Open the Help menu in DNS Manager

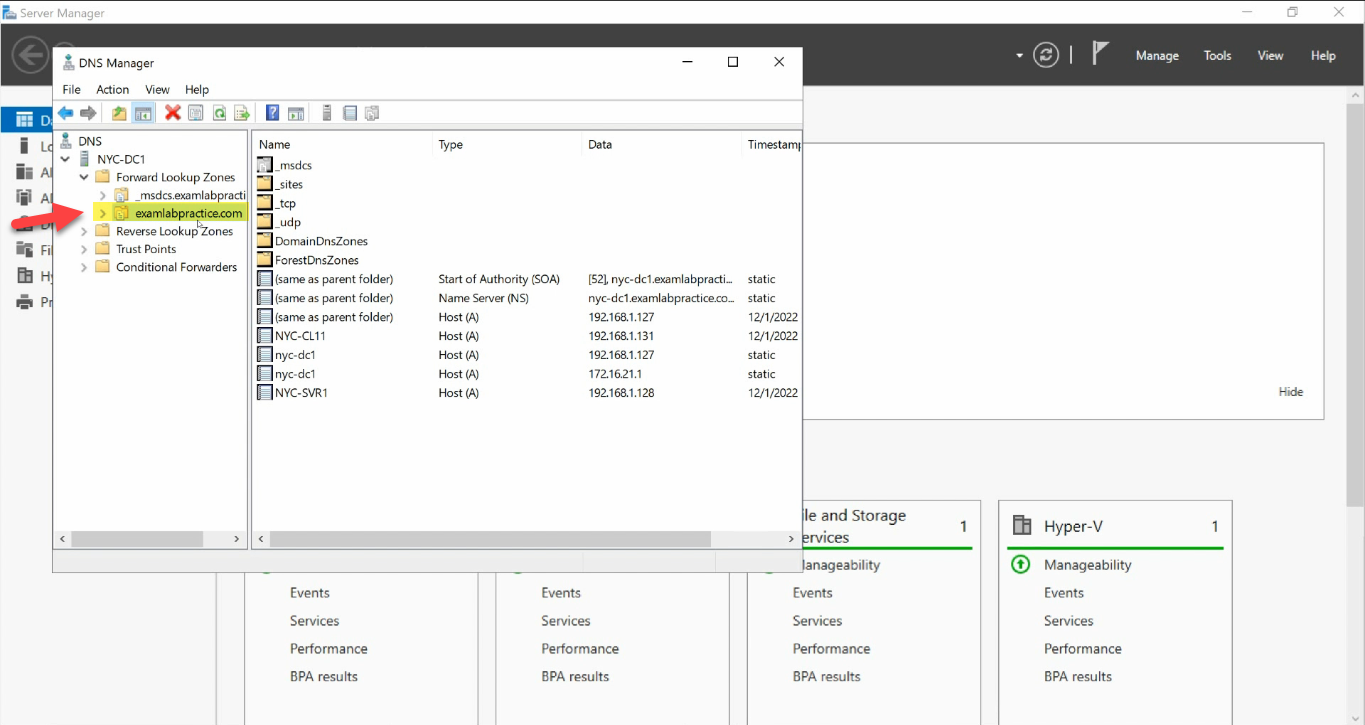197,89
